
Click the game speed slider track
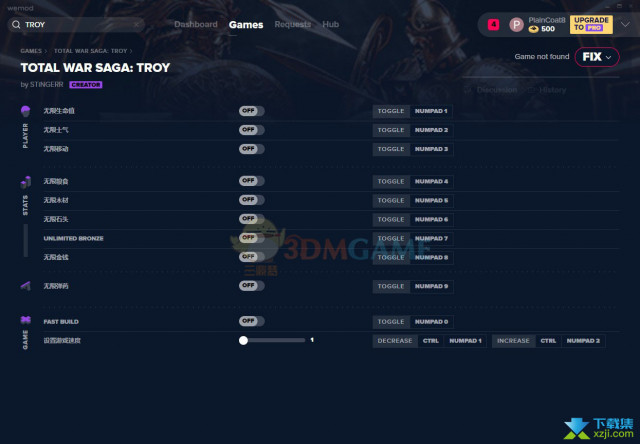click(272, 340)
